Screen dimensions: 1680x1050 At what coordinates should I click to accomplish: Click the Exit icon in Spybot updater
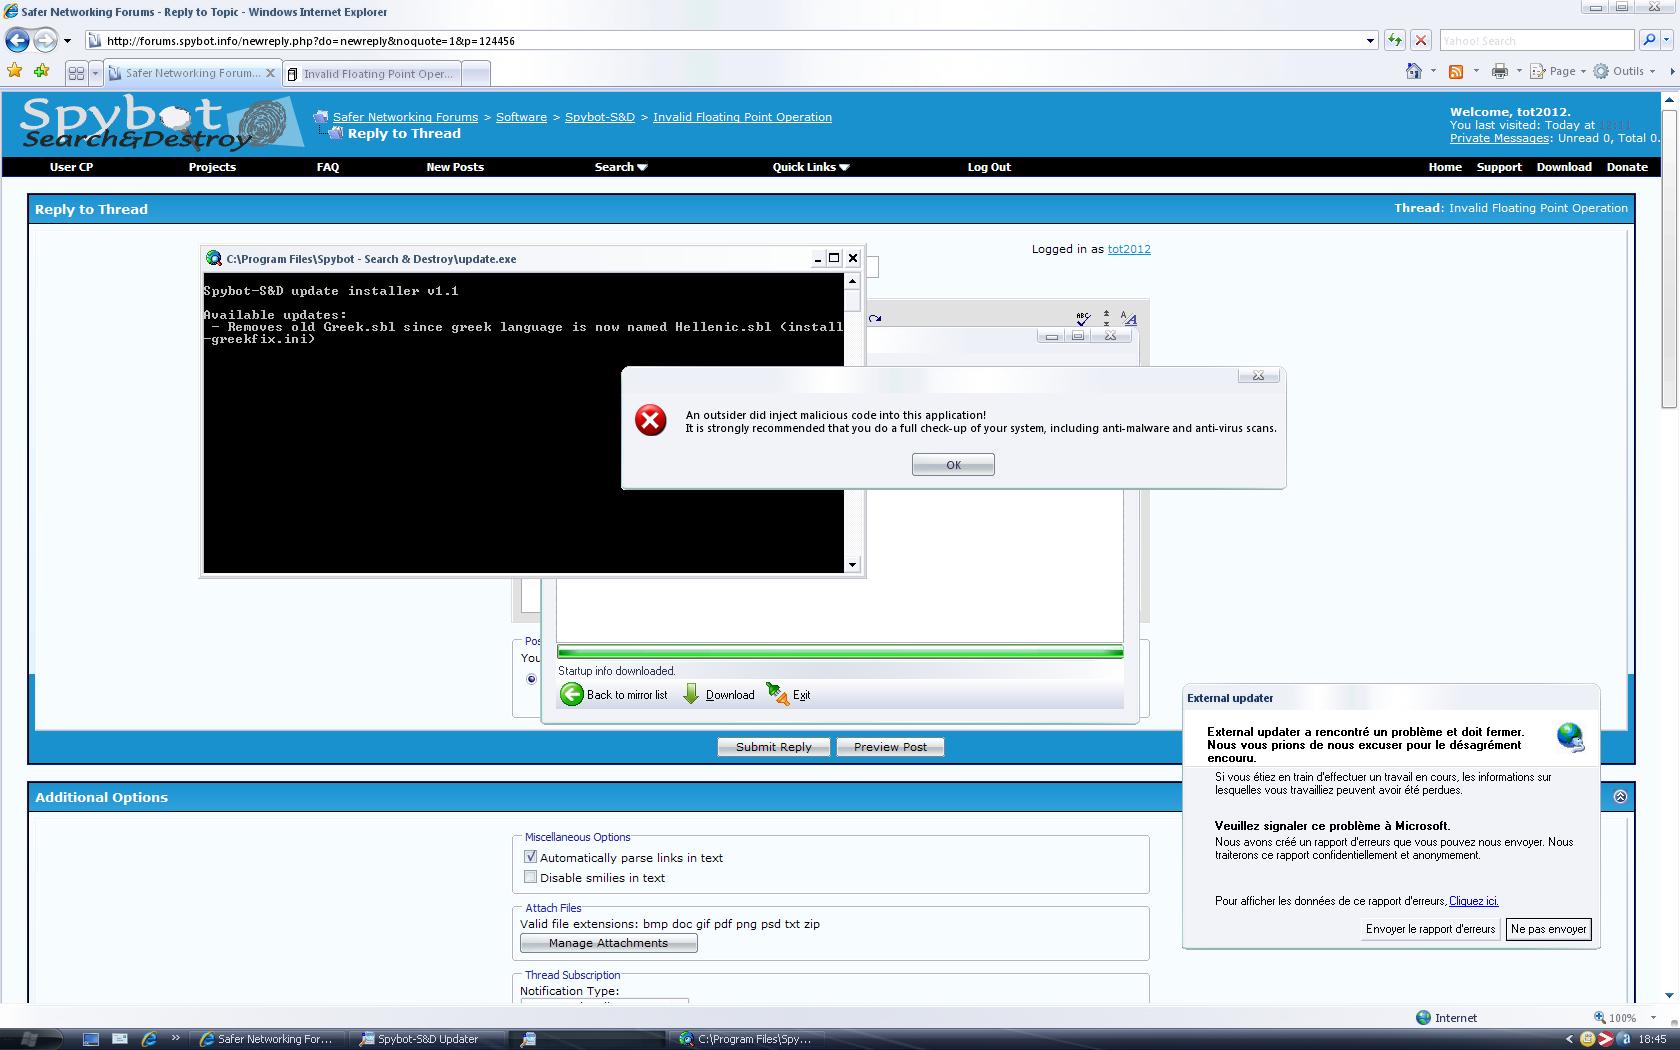pyautogui.click(x=777, y=693)
